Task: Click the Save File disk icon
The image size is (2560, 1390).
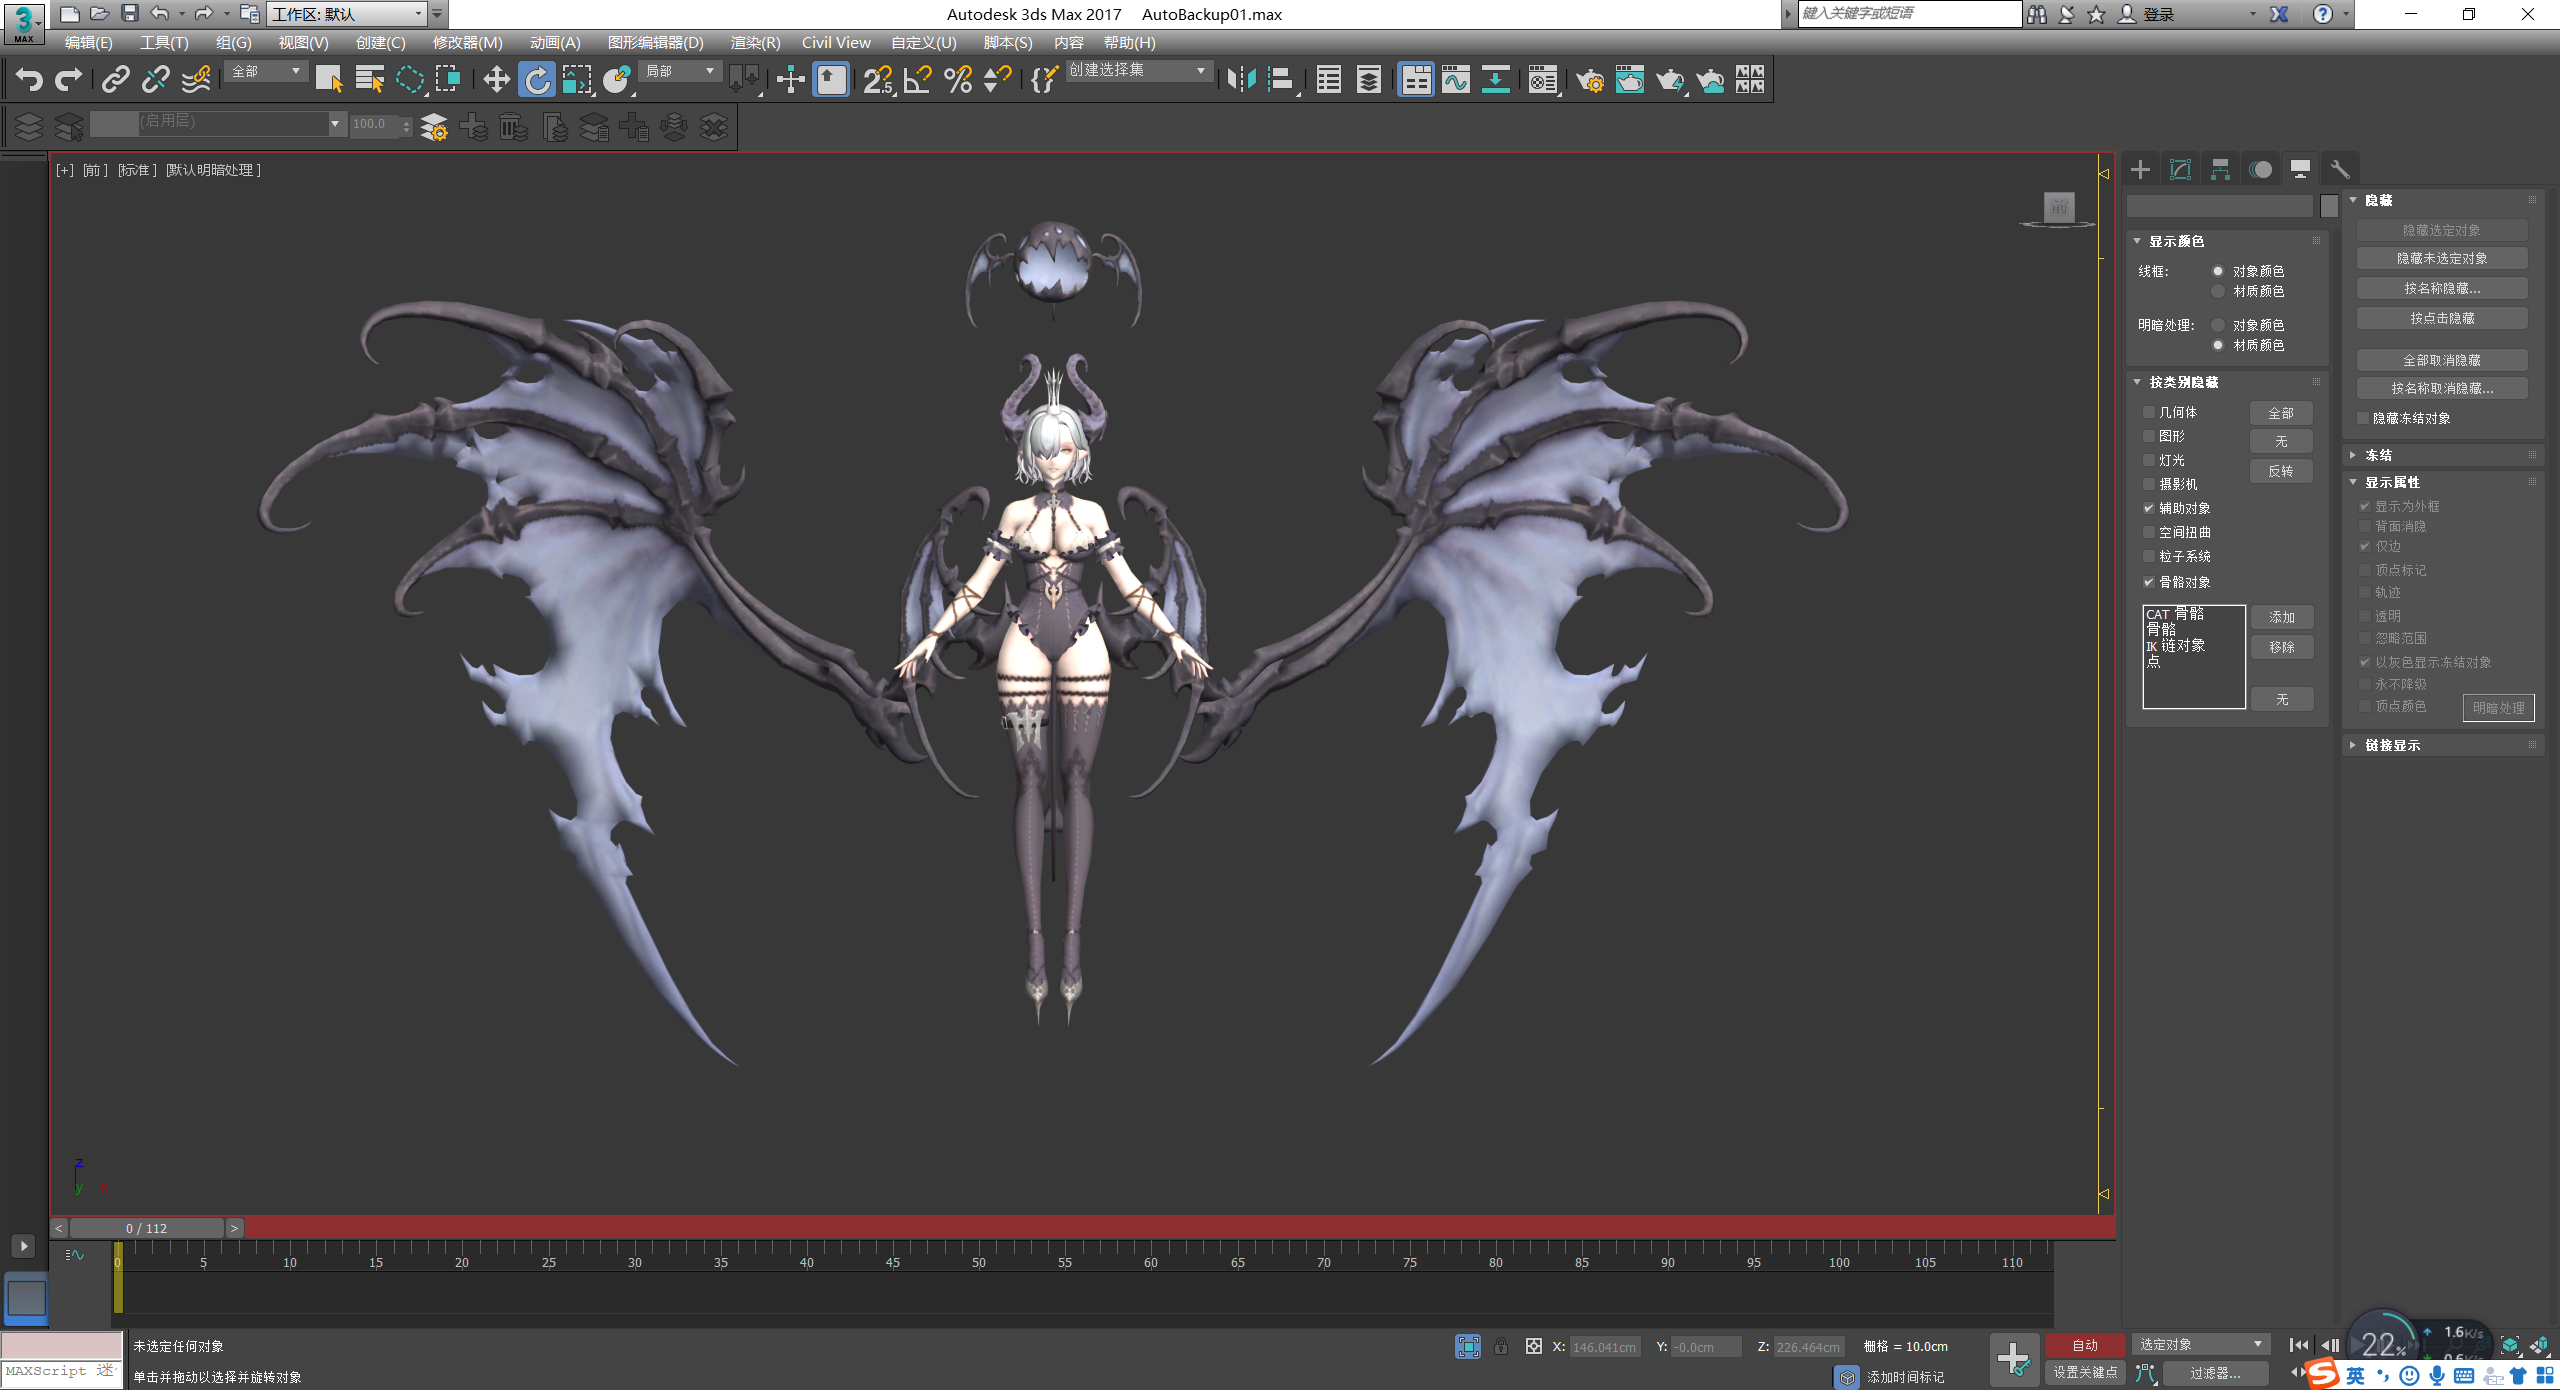Action: (129, 13)
